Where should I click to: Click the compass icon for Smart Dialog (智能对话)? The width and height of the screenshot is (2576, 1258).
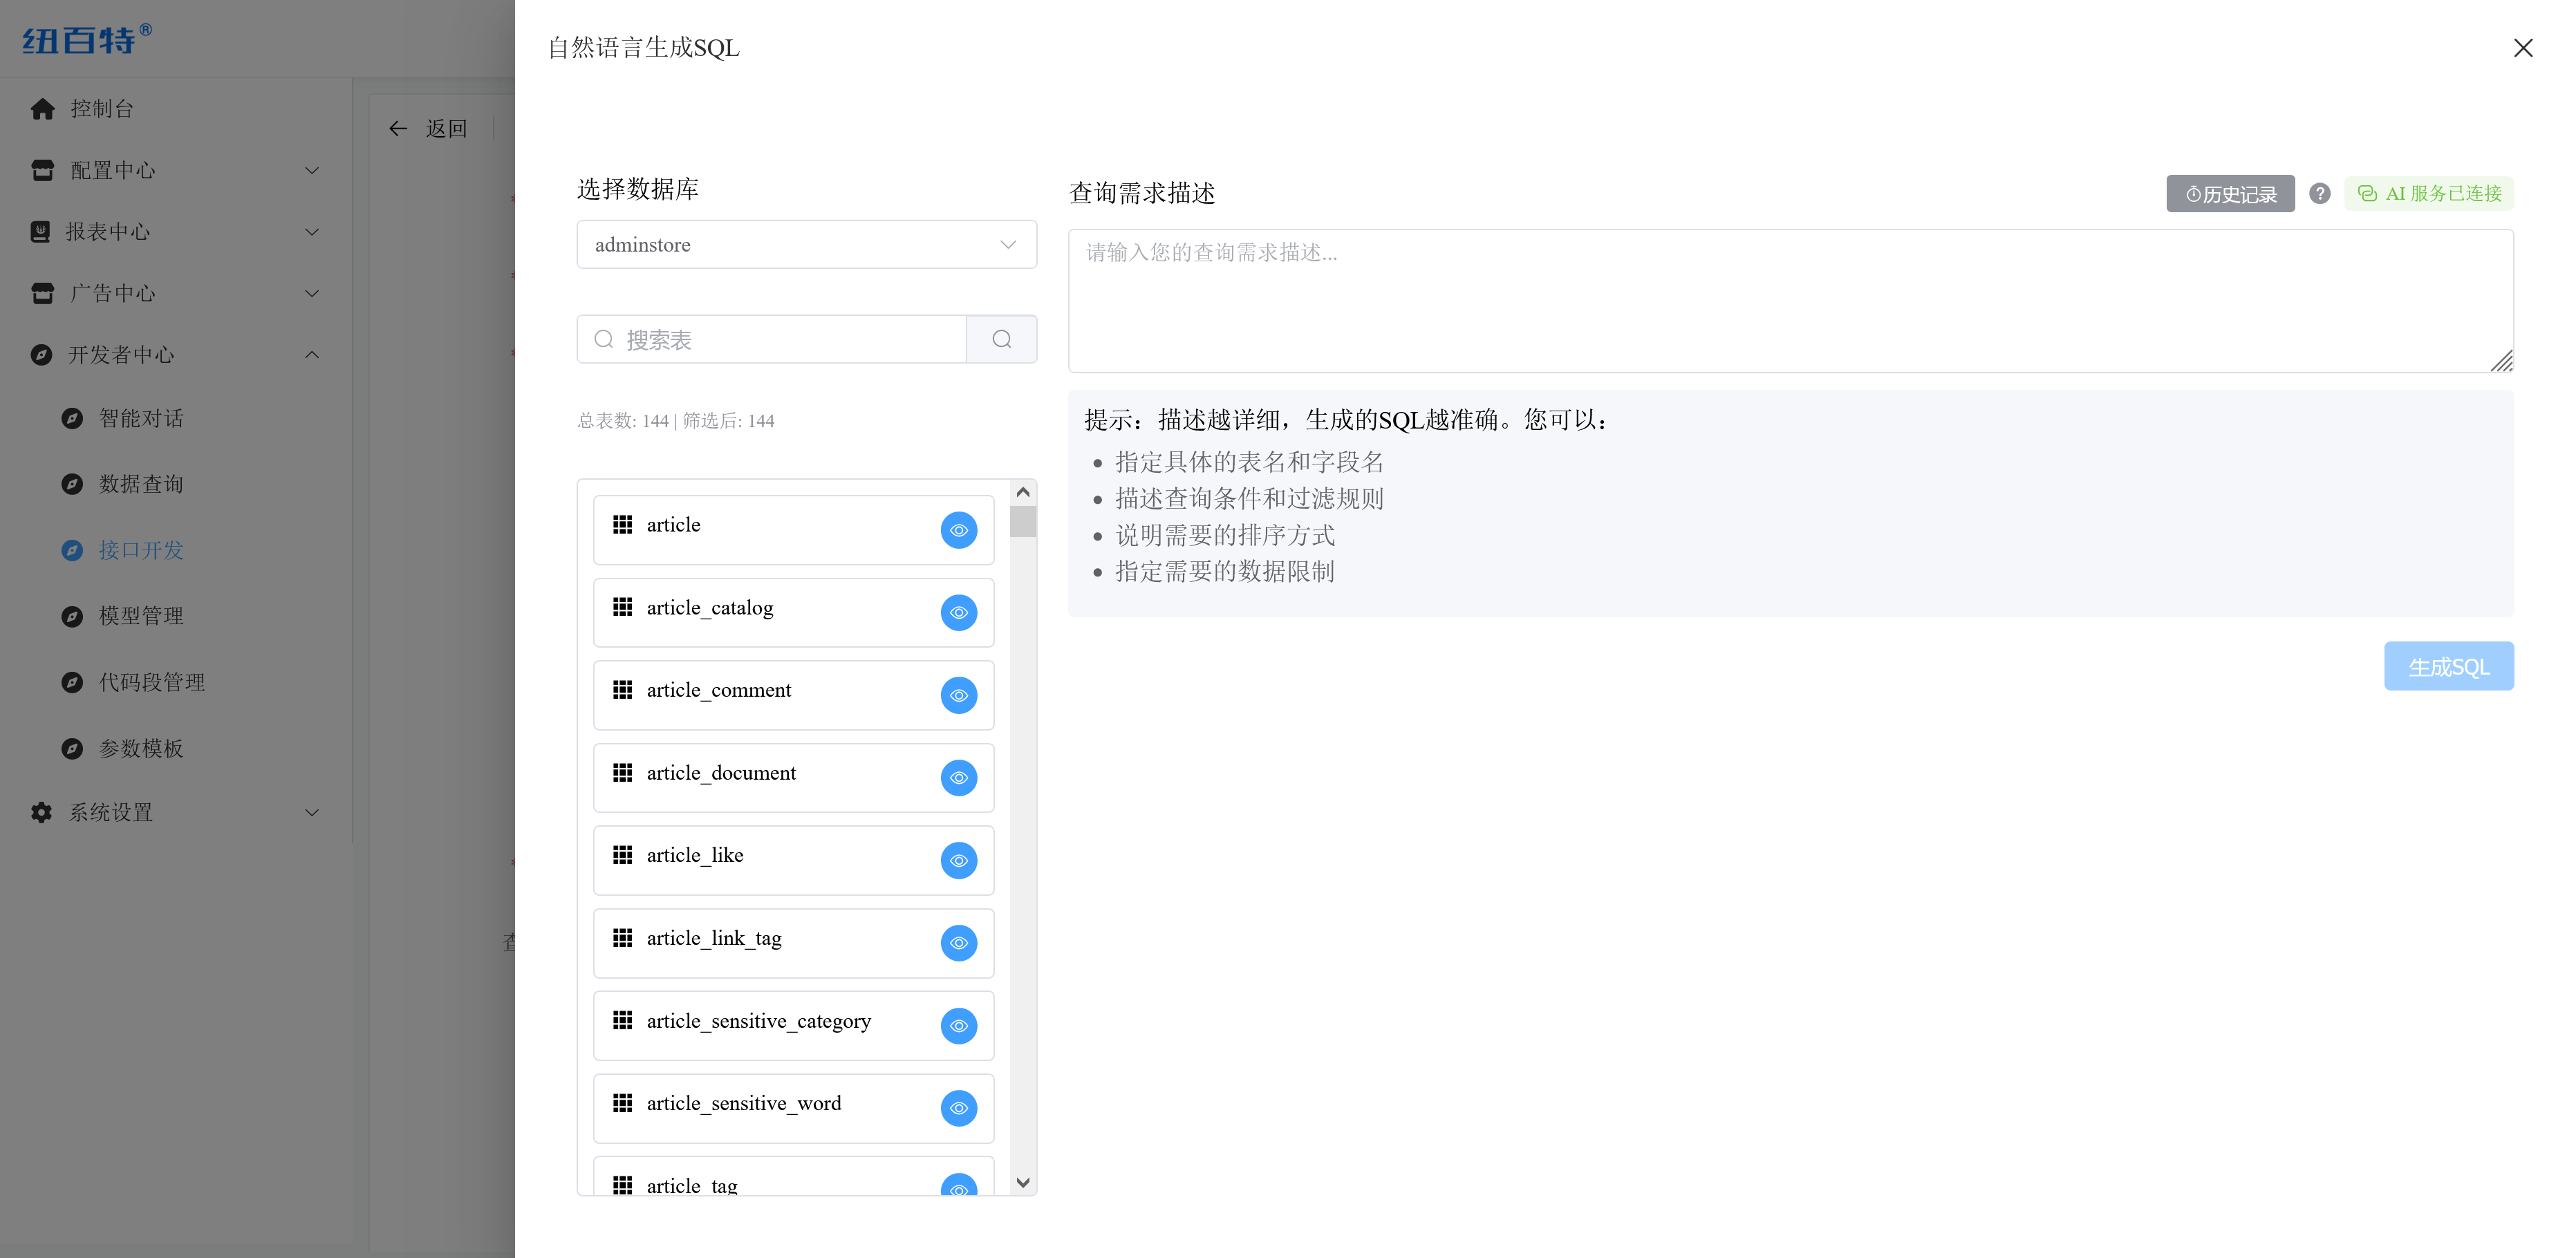coord(72,418)
